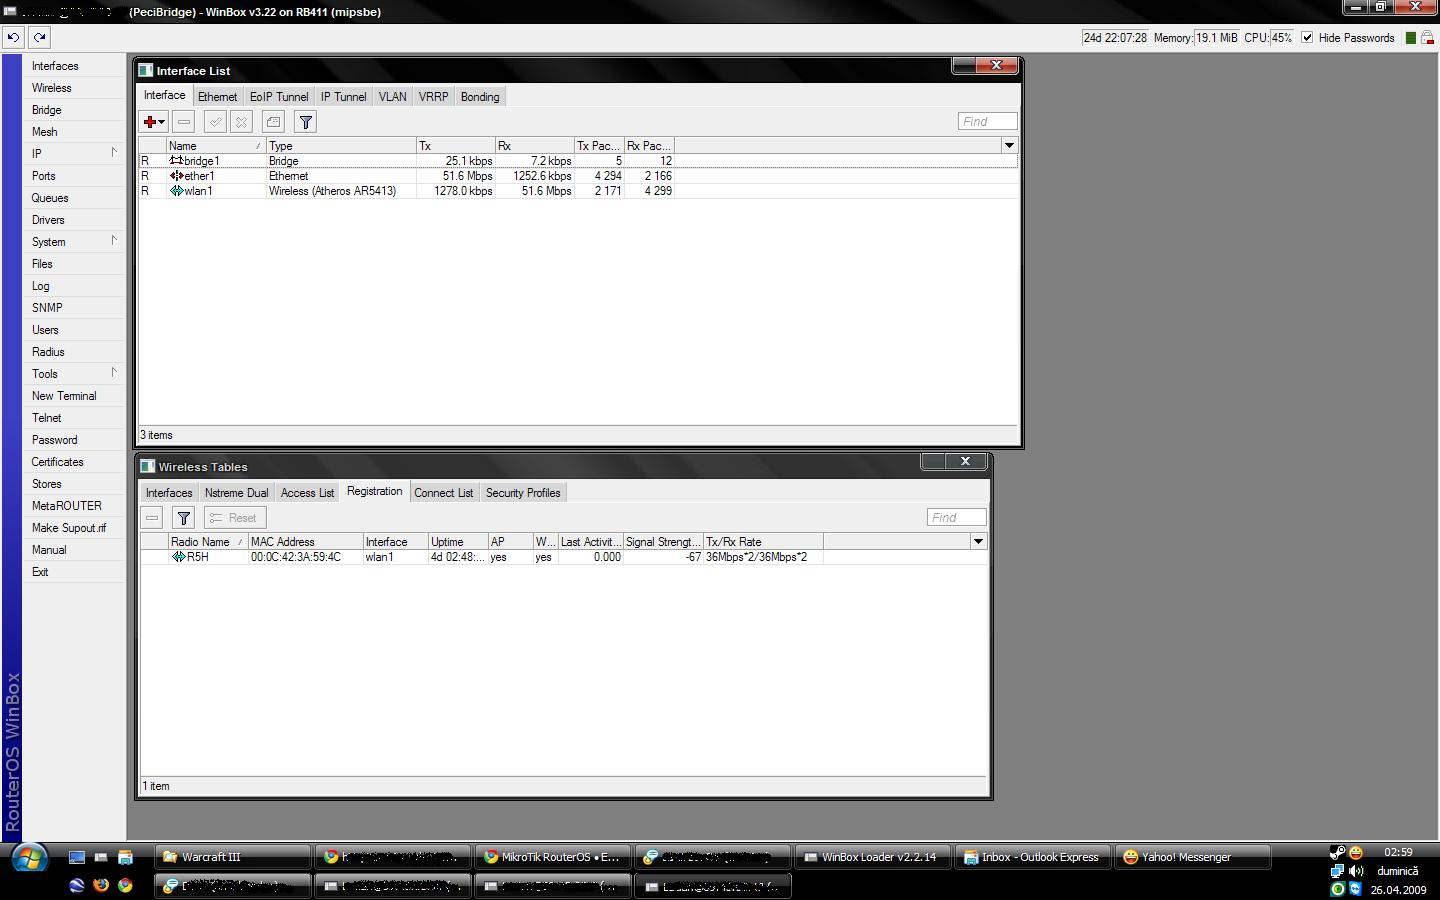
Task: Select the bridge1 interface row
Action: pyautogui.click(x=578, y=161)
